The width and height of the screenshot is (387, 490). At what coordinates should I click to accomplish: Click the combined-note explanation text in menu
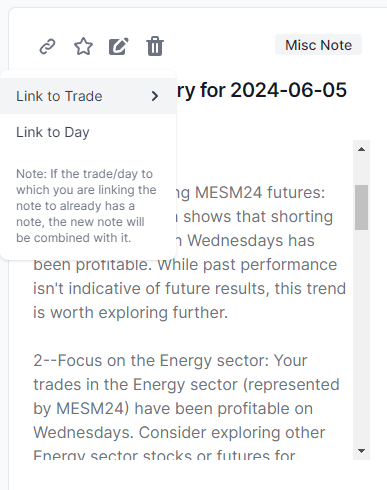pos(86,206)
